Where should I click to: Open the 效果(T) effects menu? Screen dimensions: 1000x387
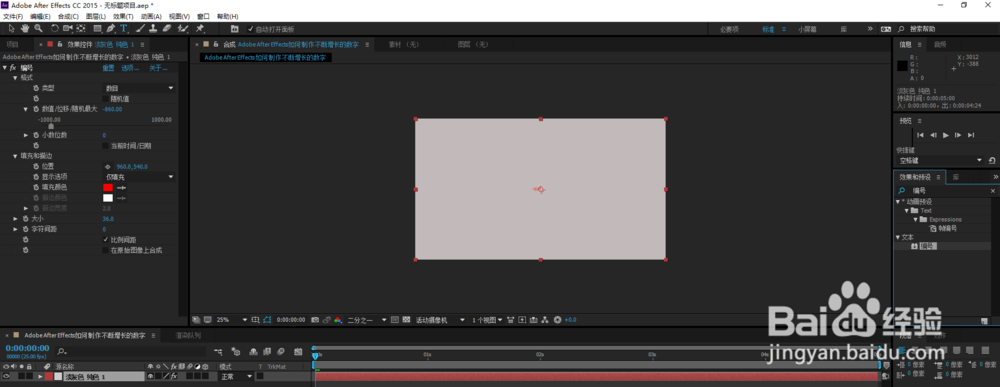tap(124, 16)
